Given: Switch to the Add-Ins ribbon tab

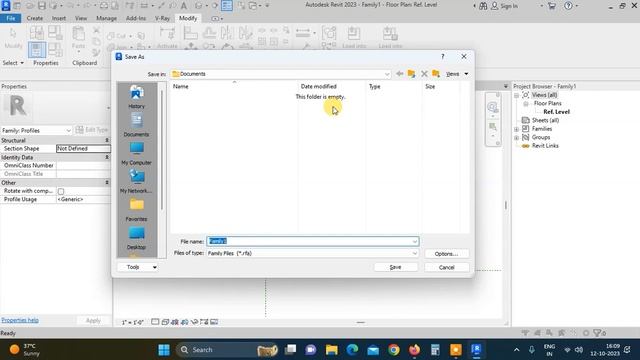Looking at the screenshot, I should coord(136,18).
